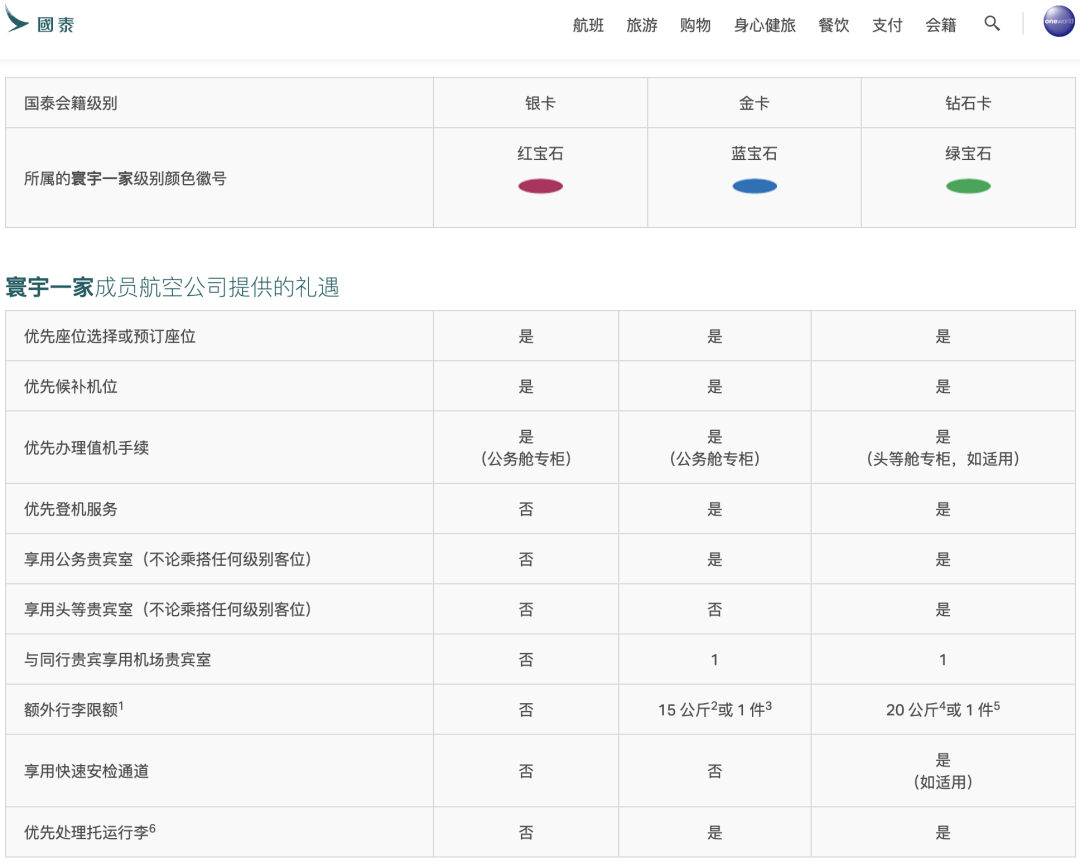1080x862 pixels.
Task: Click the oneworld alliance logo
Action: point(1057,21)
